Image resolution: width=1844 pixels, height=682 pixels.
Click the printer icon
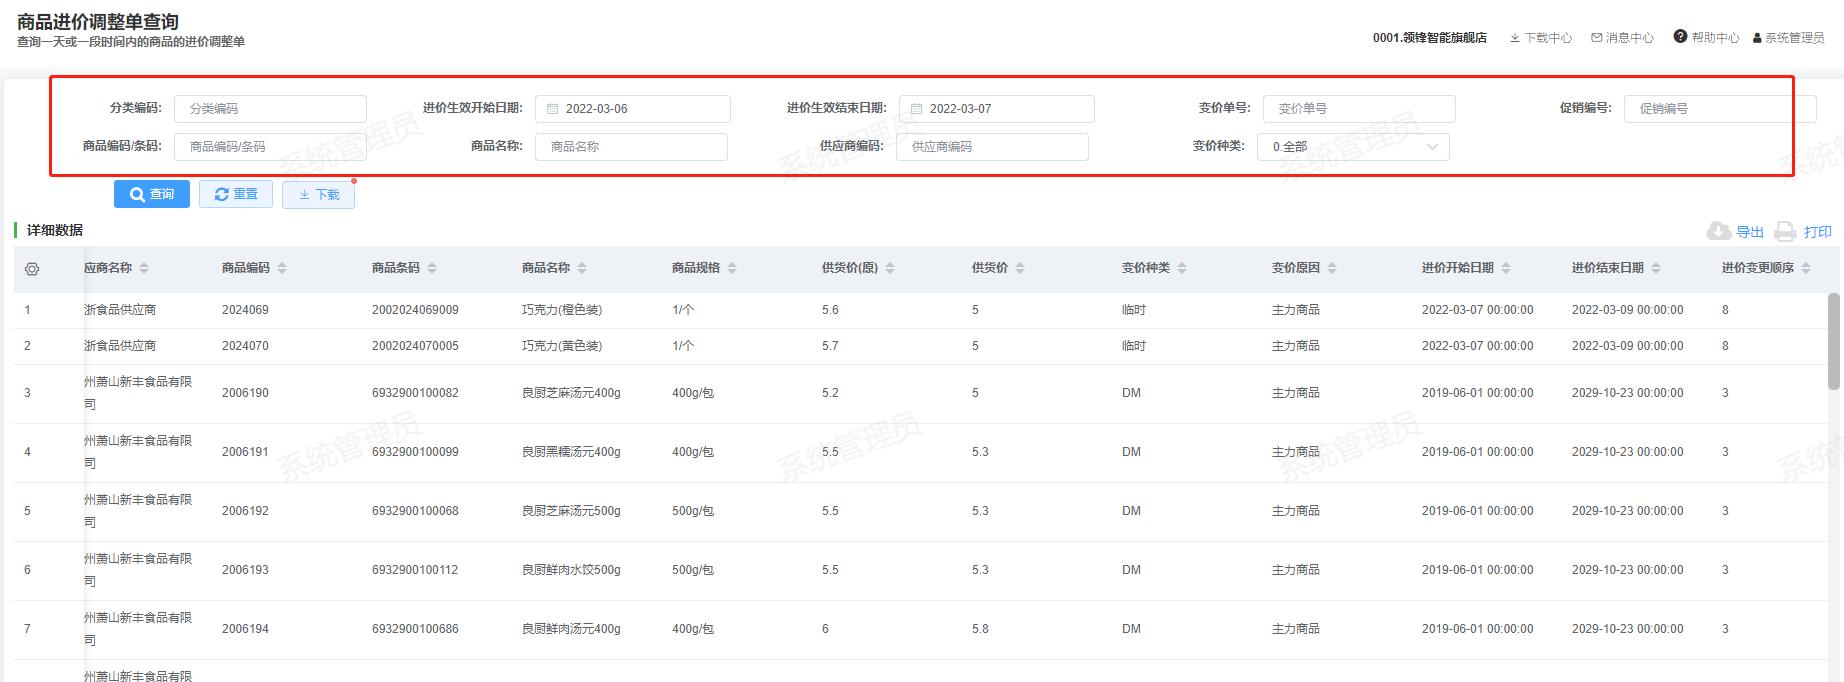pyautogui.click(x=1785, y=232)
